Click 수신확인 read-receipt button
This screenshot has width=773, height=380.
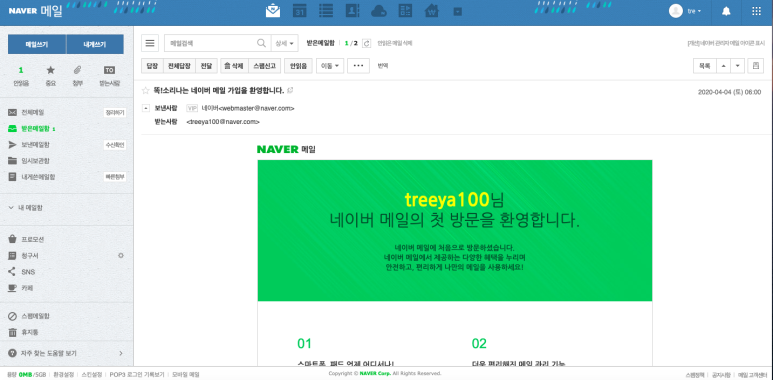[x=114, y=145]
